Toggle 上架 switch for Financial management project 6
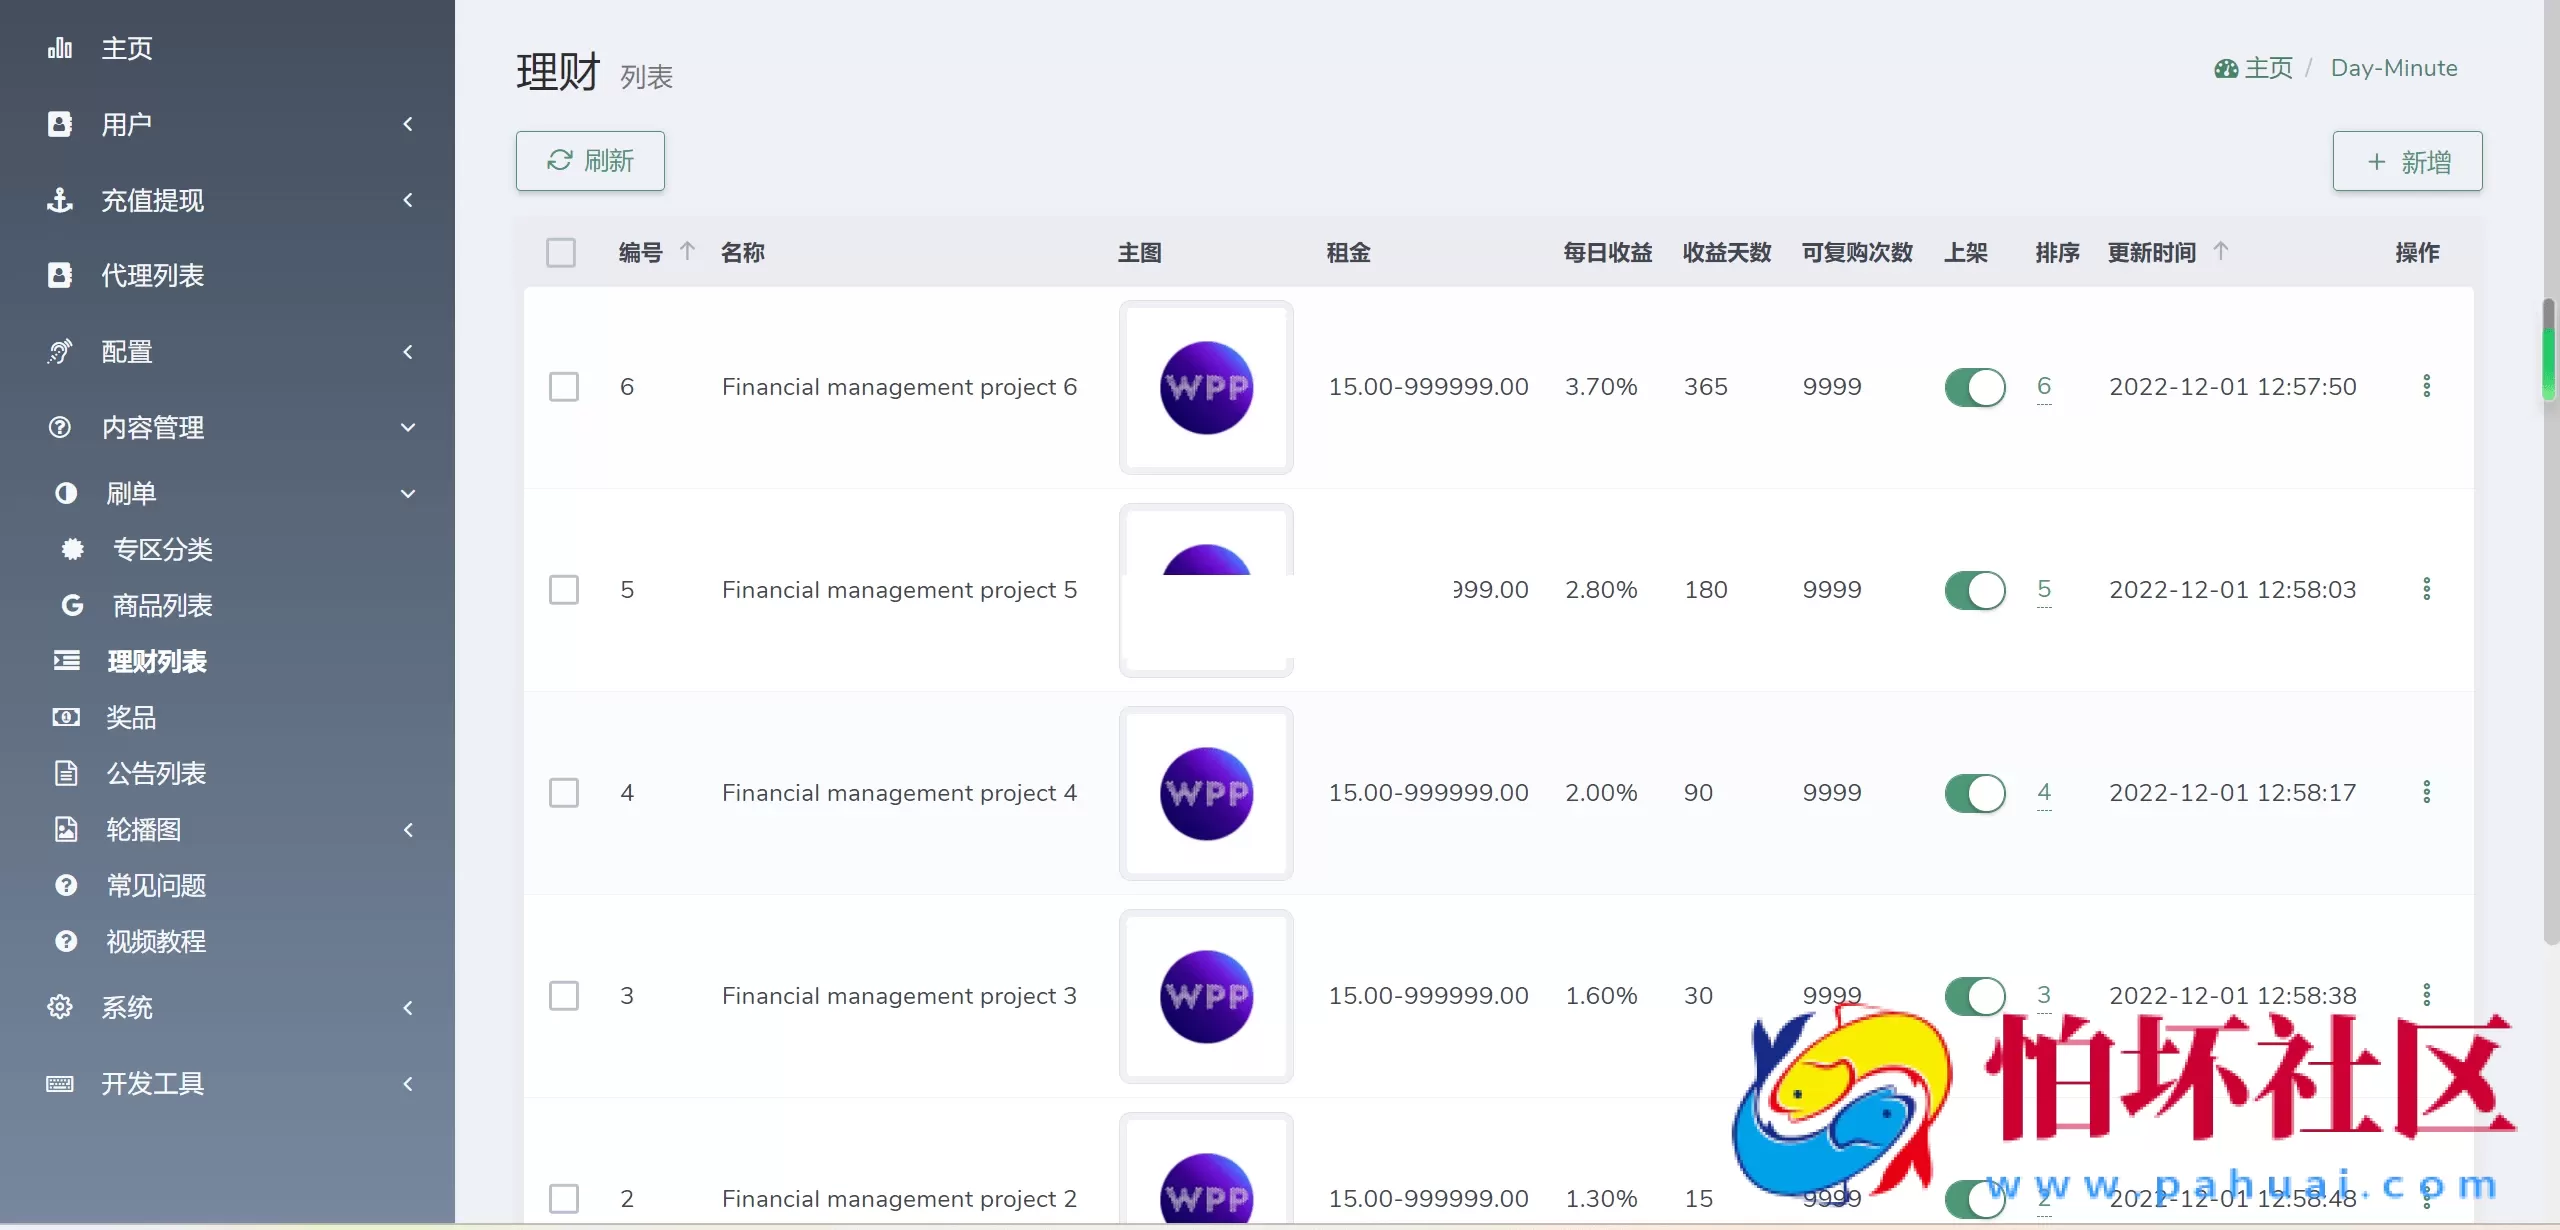Screen dimensions: 2560x1230 (x=1975, y=387)
